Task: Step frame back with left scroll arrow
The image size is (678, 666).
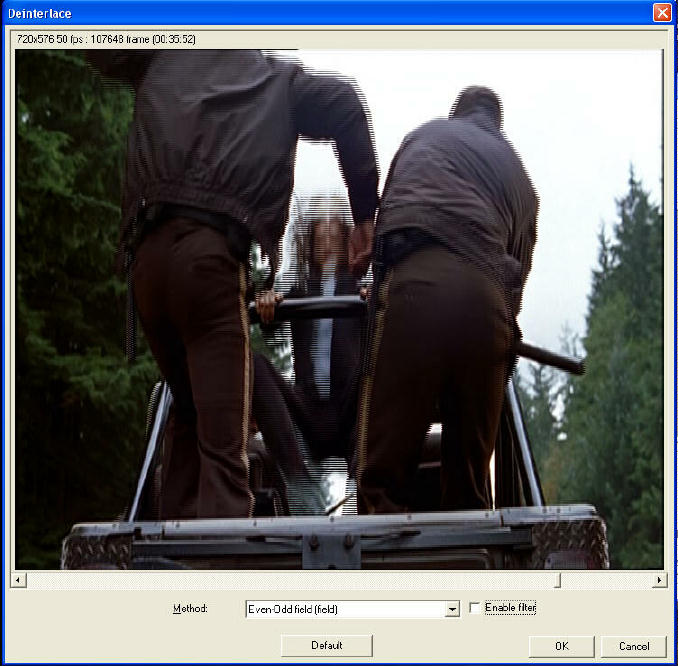Action: point(18,580)
